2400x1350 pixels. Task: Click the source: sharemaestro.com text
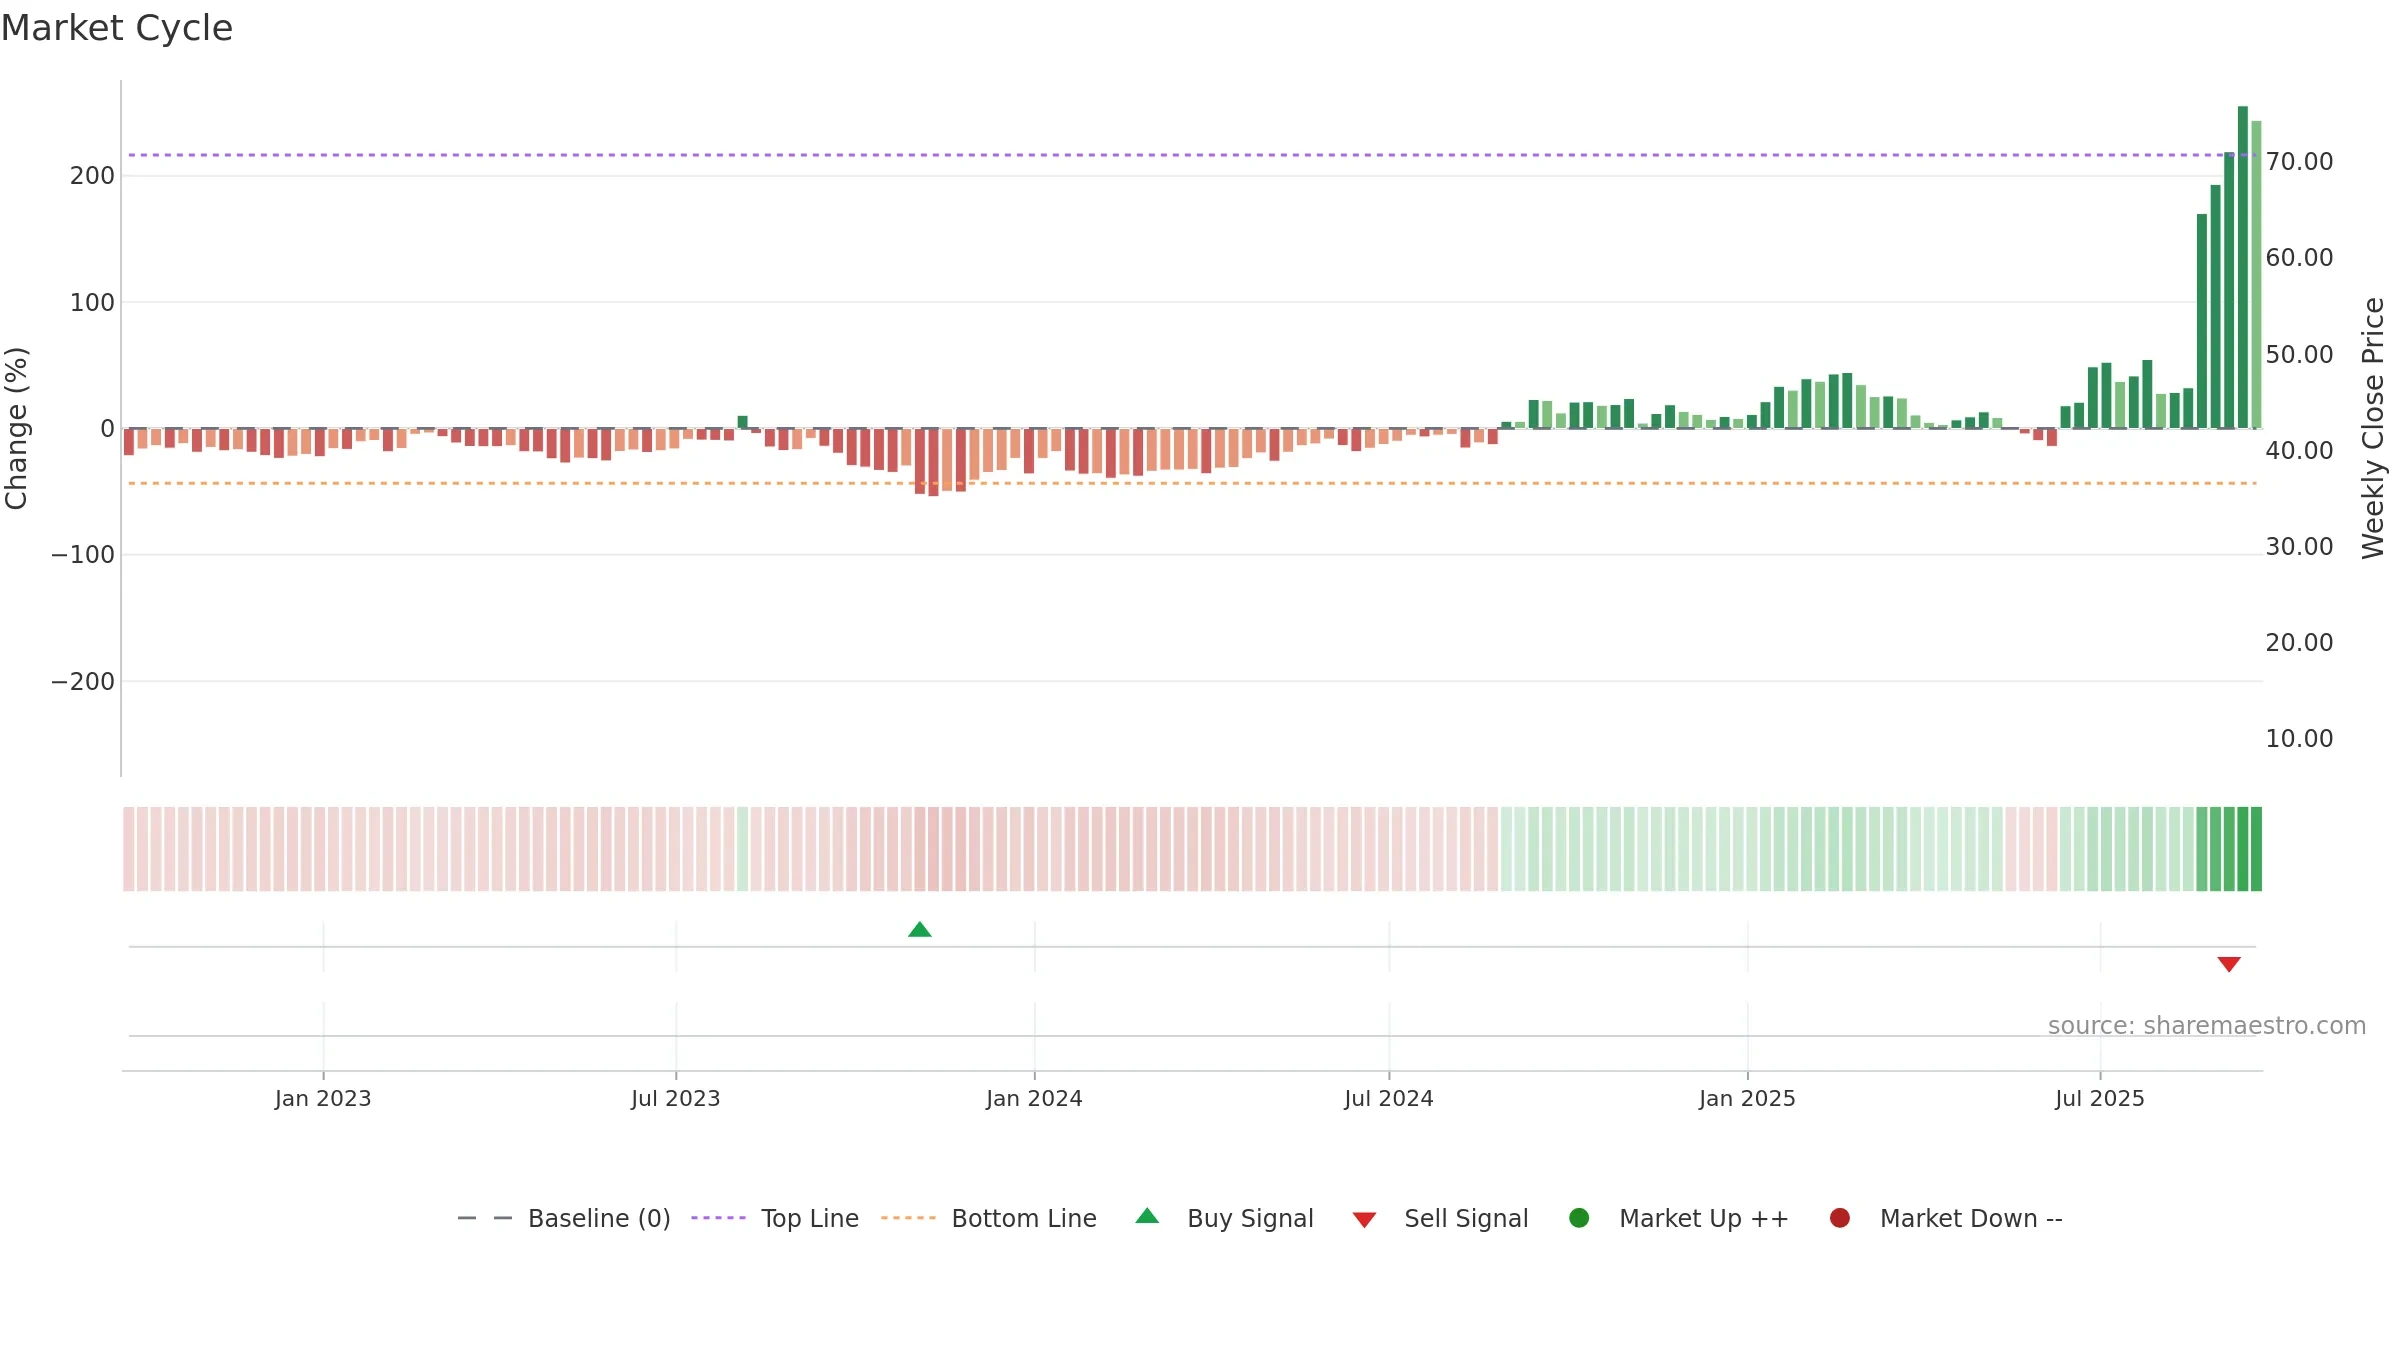click(x=2207, y=1026)
